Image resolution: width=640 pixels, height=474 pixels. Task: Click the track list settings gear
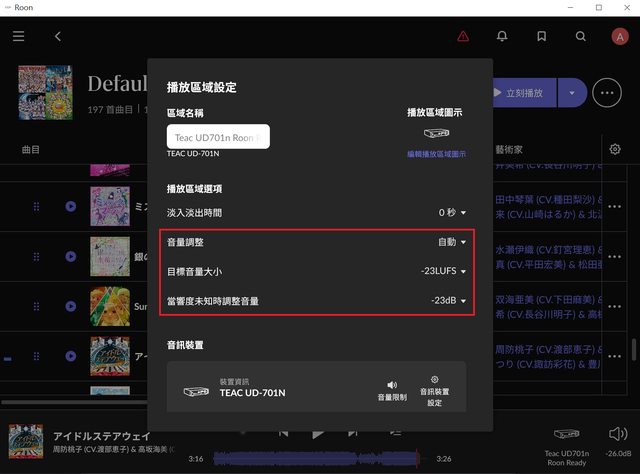pyautogui.click(x=615, y=149)
